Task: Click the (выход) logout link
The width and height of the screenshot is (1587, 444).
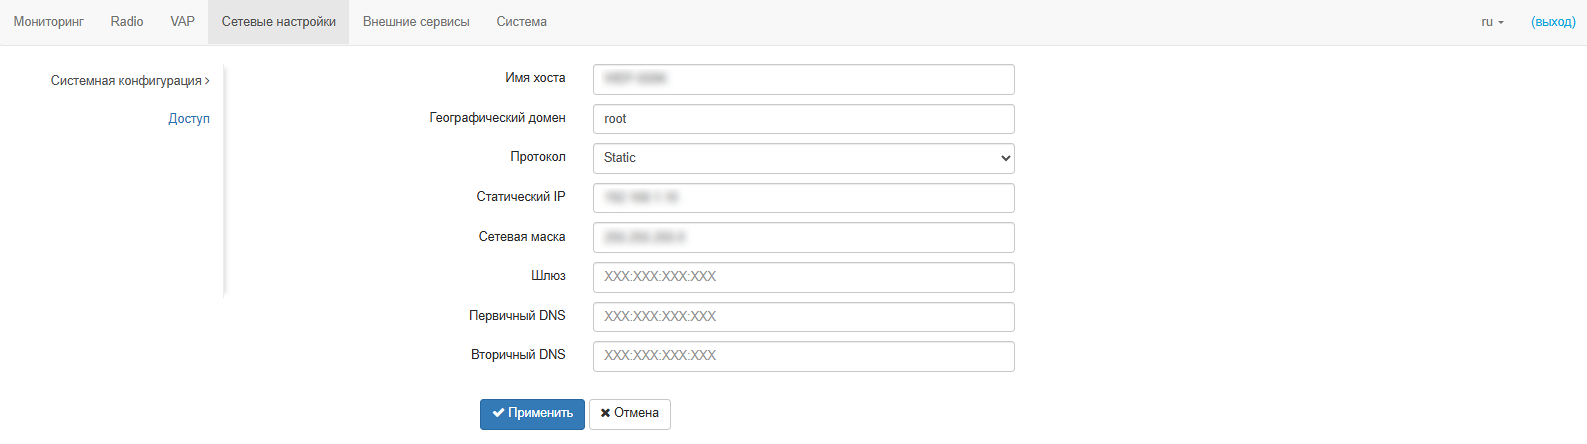Action: click(x=1553, y=22)
